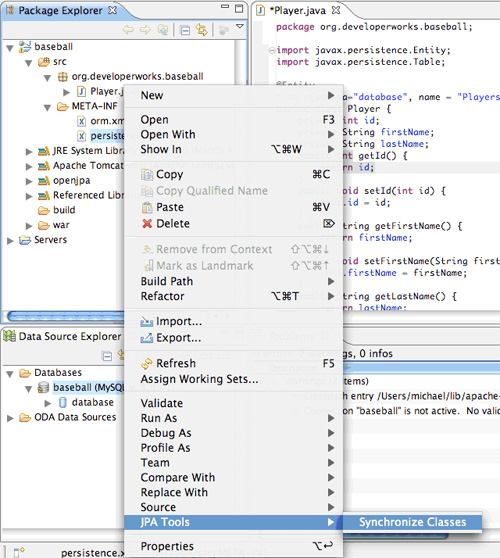Viewport: 500px width, 558px height.
Task: Open the Show In submenu
Action: tap(233, 149)
